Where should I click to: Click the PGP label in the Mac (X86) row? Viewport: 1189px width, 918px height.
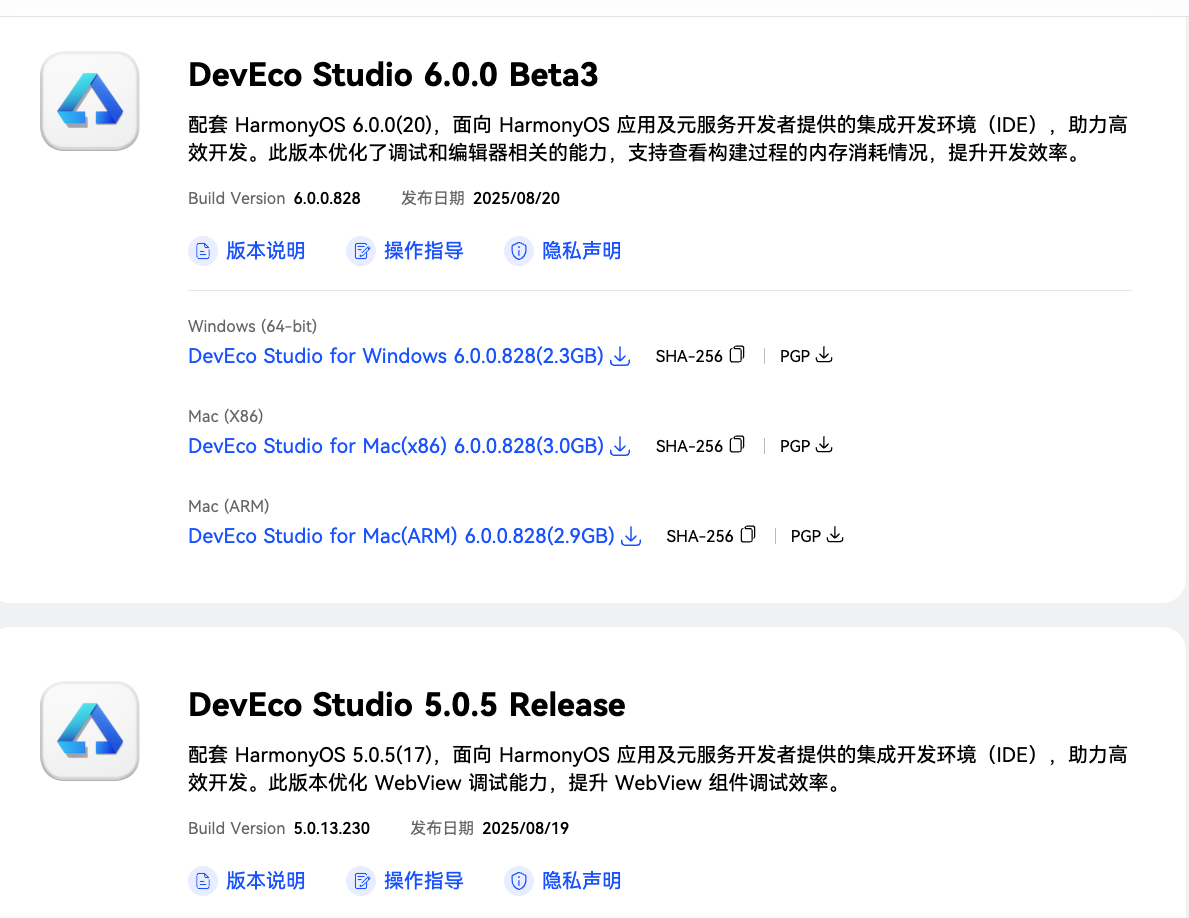coord(795,446)
